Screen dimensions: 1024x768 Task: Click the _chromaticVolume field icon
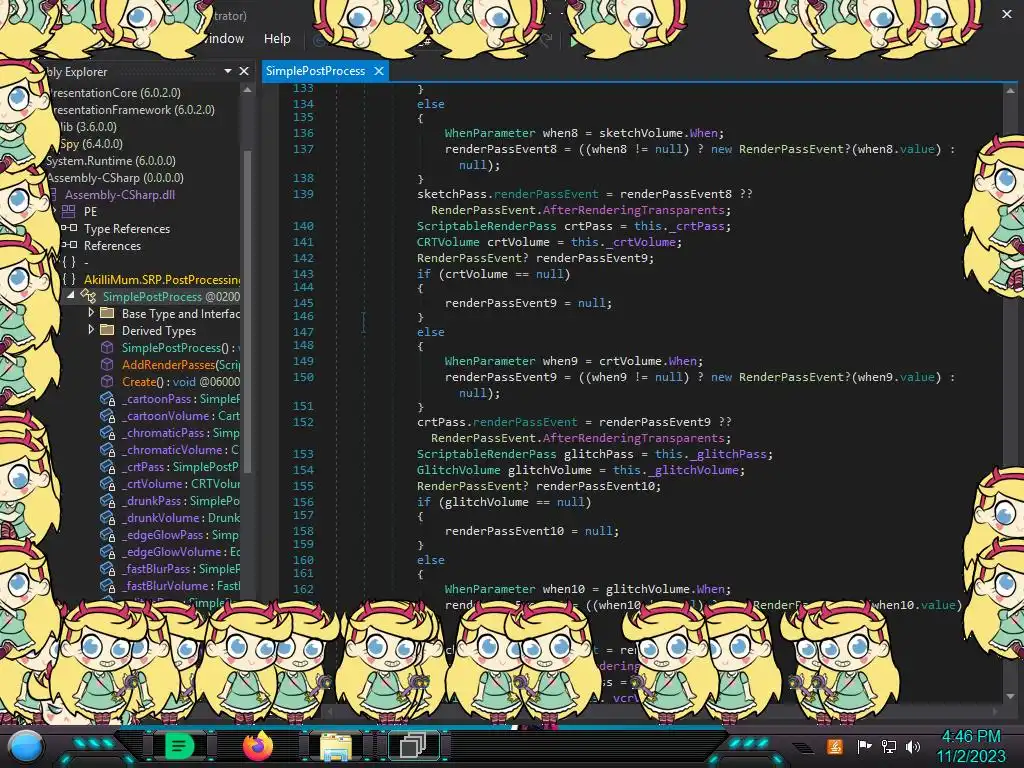tap(108, 449)
